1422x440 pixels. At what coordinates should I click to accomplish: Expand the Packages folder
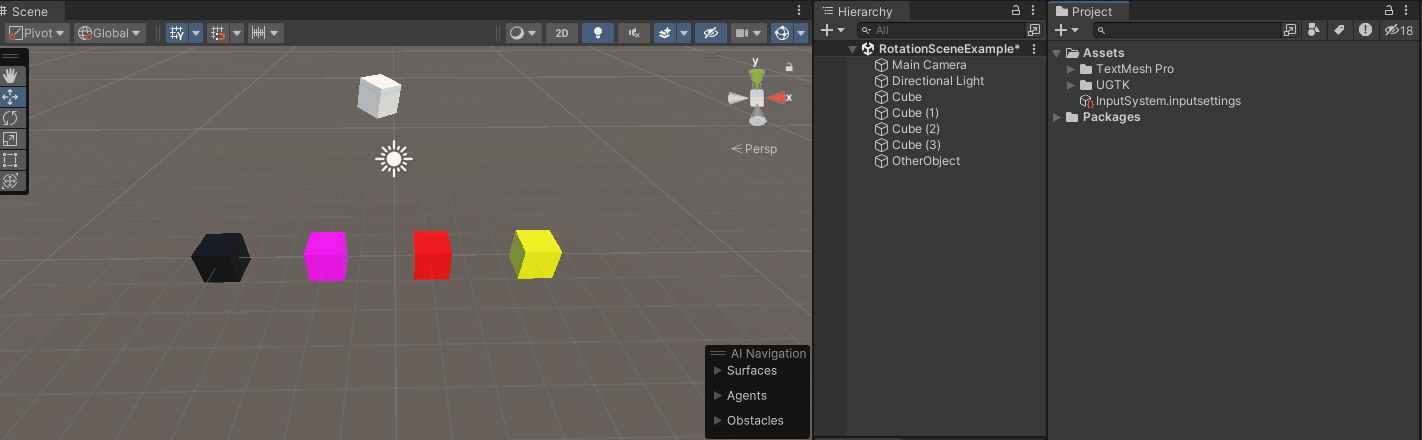(1057, 117)
